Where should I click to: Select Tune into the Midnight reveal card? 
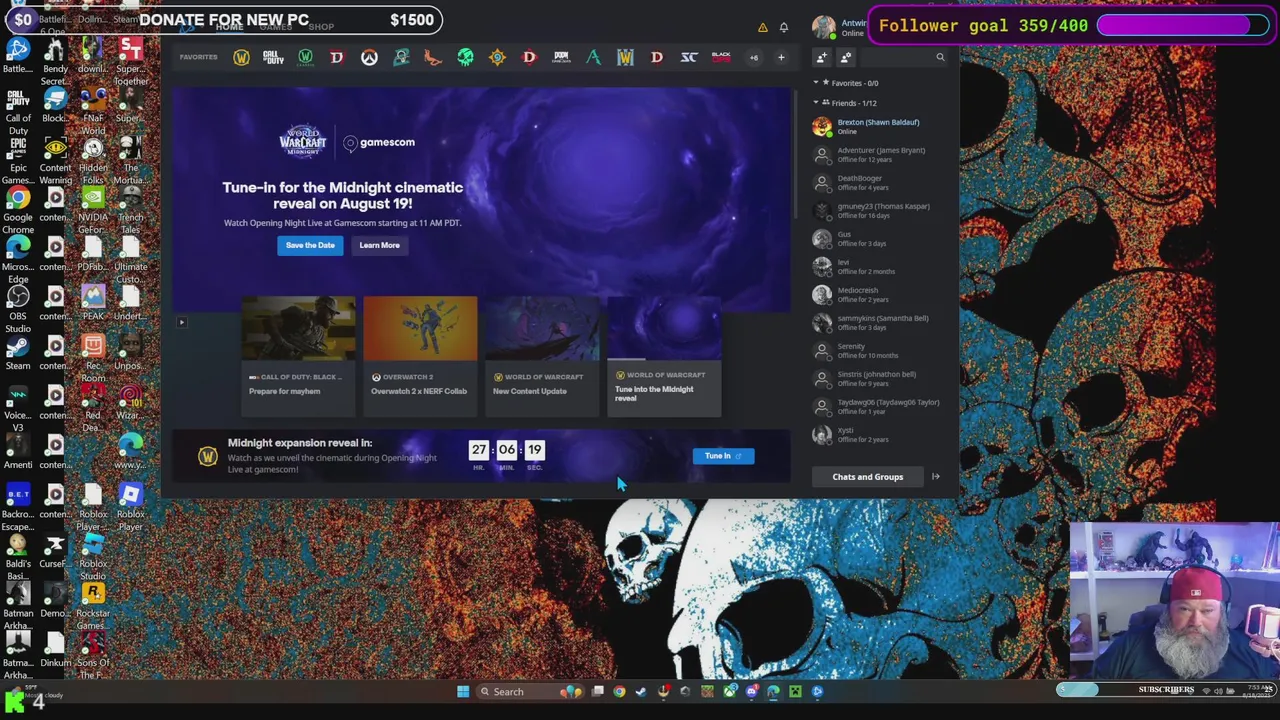(664, 355)
